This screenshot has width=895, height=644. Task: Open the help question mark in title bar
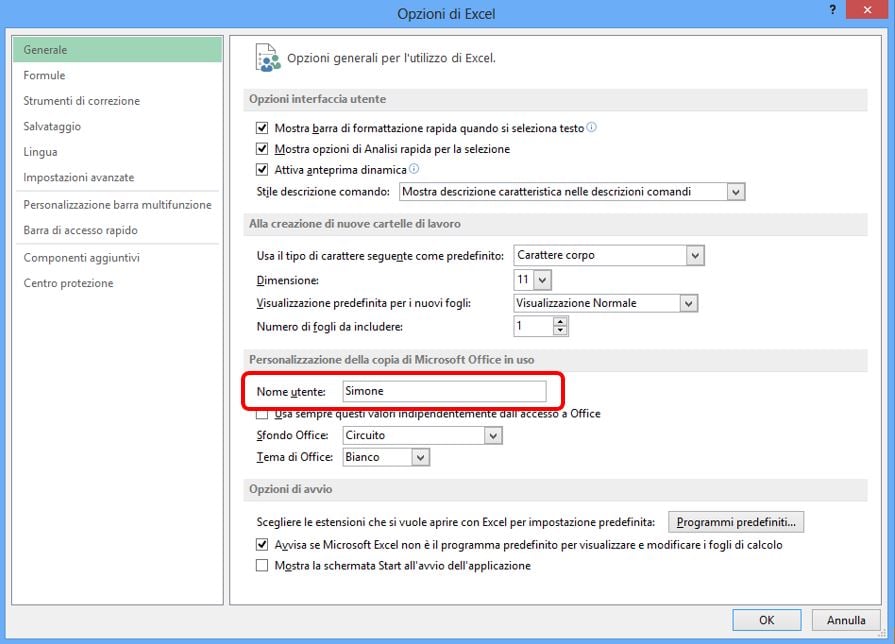click(833, 10)
